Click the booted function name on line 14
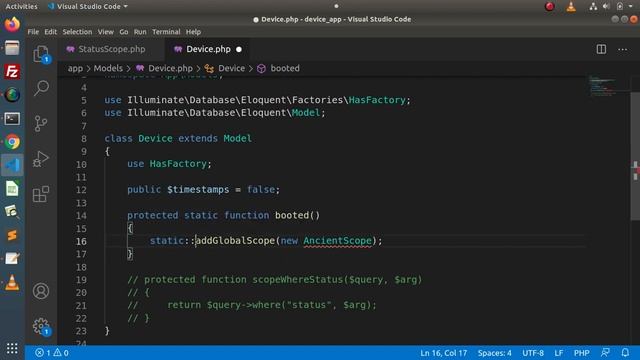 291,215
